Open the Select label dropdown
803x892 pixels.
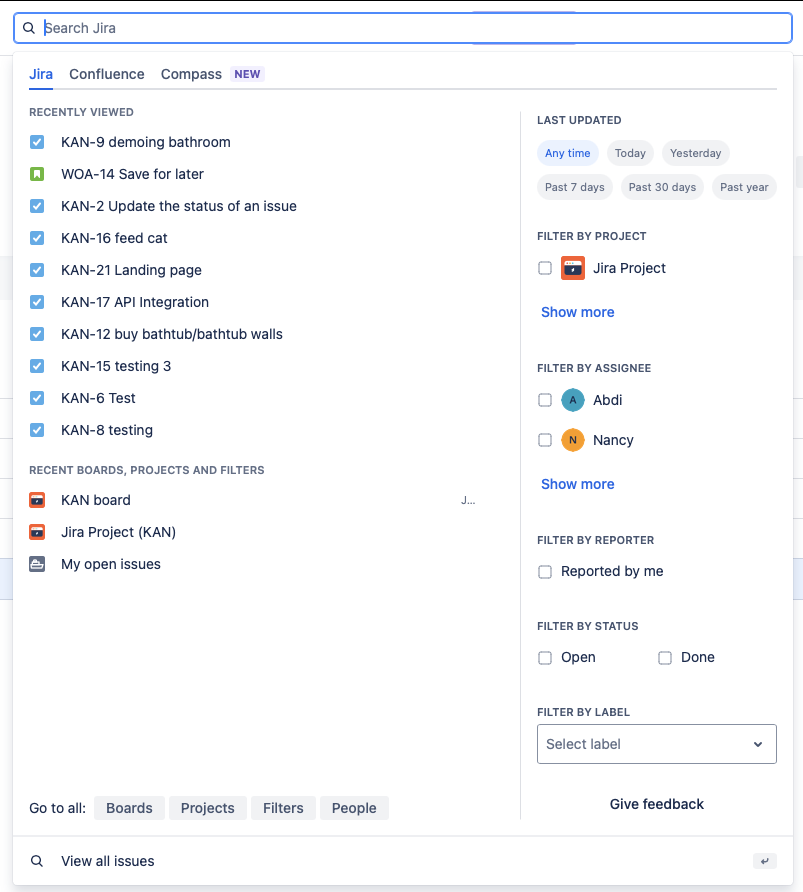(657, 744)
